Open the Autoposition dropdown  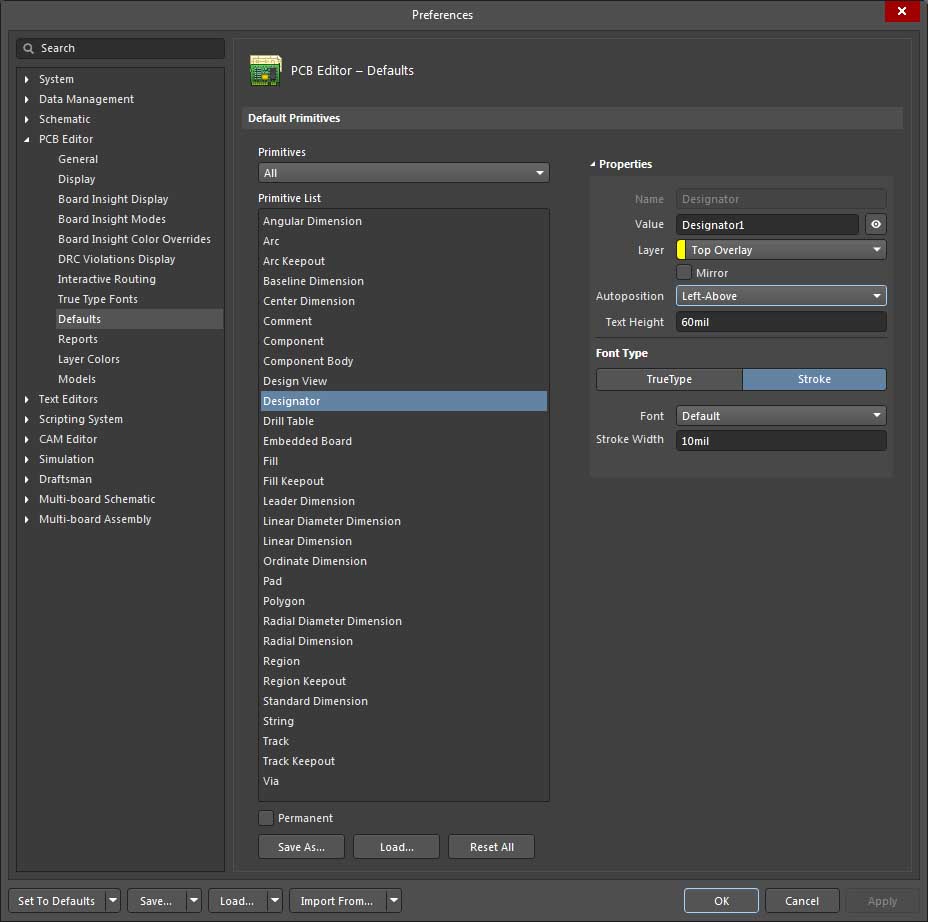point(781,296)
